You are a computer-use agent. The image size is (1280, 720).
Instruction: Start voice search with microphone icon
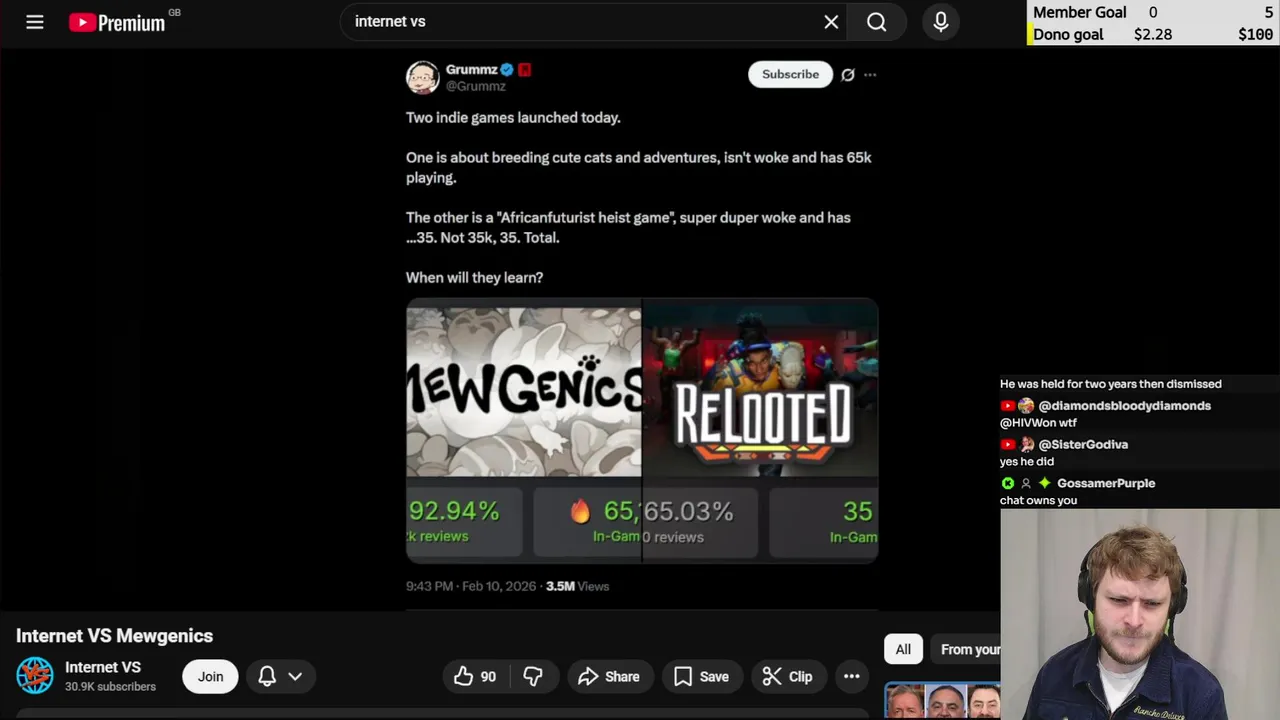tap(941, 22)
